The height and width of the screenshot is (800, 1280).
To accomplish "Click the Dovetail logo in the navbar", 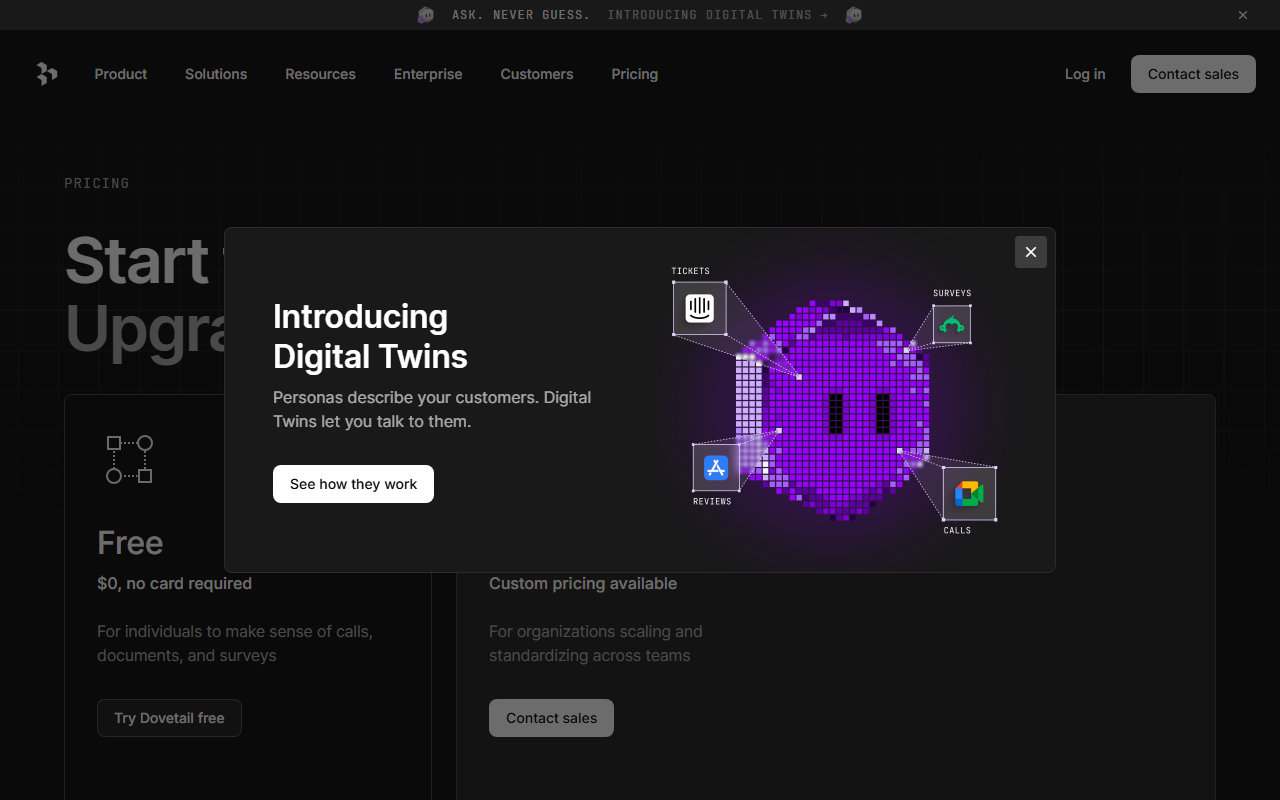I will coord(46,74).
